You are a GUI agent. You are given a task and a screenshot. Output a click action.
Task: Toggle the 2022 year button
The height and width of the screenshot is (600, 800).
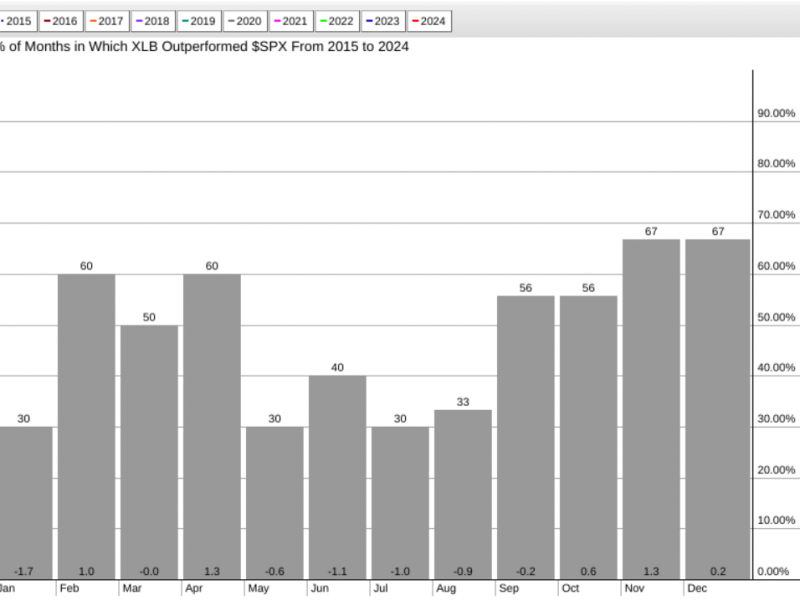337,21
